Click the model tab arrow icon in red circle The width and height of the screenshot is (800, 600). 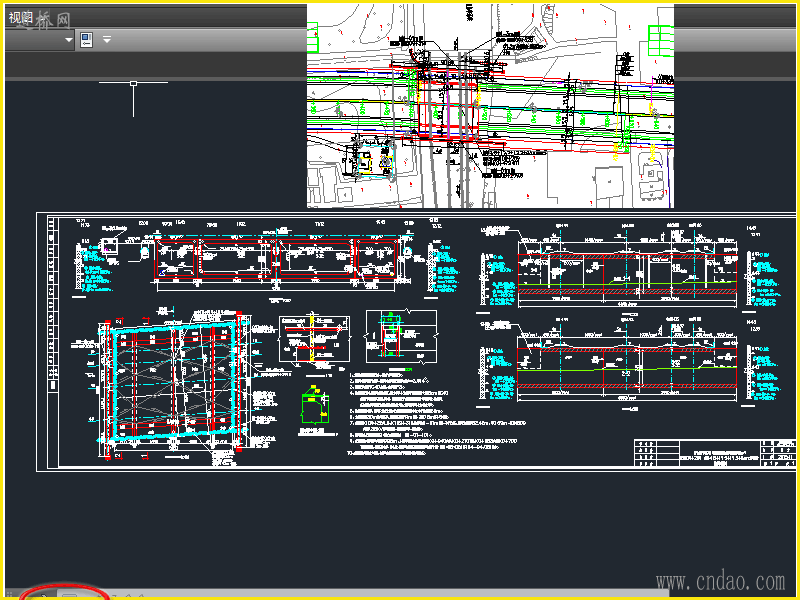tap(43, 595)
